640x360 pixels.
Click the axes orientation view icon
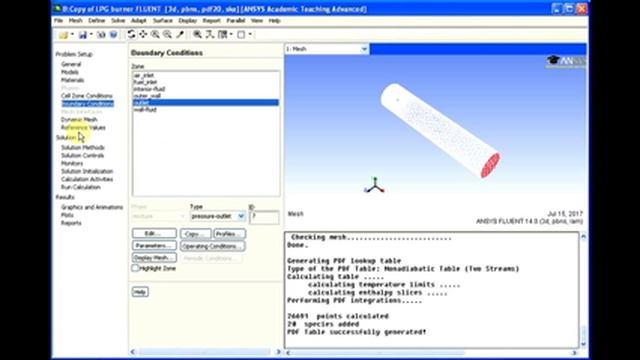click(210, 35)
